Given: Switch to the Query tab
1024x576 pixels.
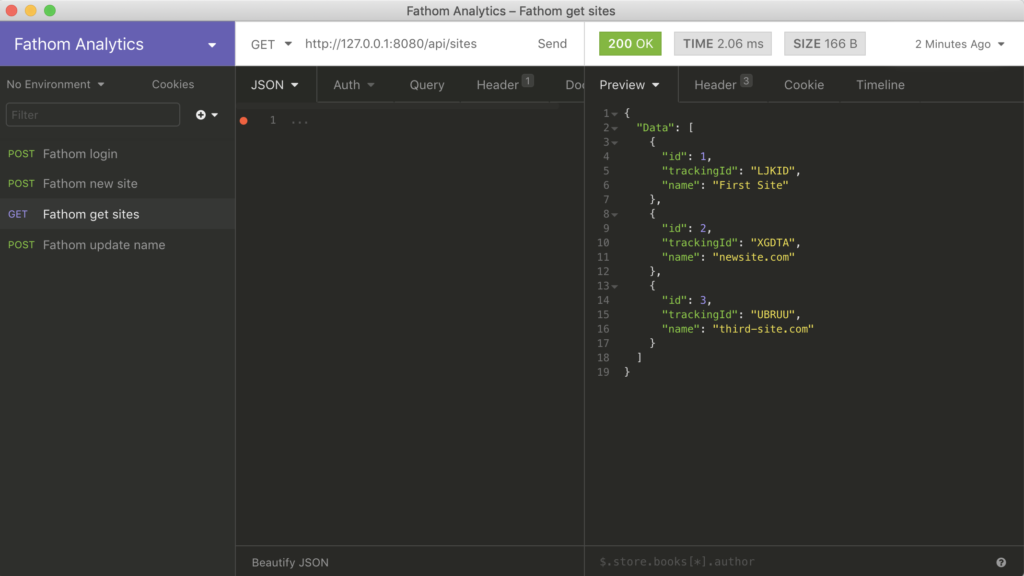Looking at the screenshot, I should click(x=427, y=85).
